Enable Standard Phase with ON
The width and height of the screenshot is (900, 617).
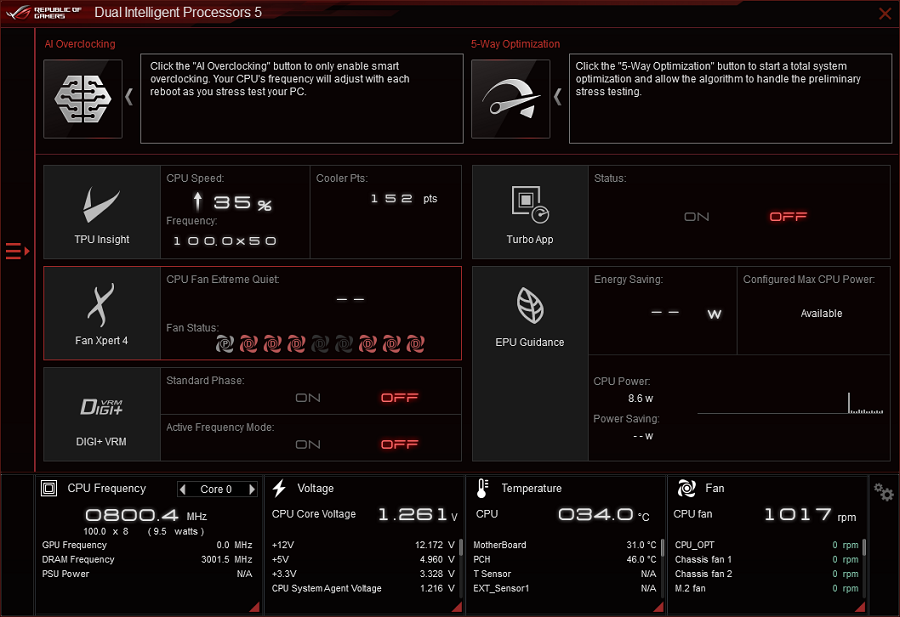[x=308, y=398]
